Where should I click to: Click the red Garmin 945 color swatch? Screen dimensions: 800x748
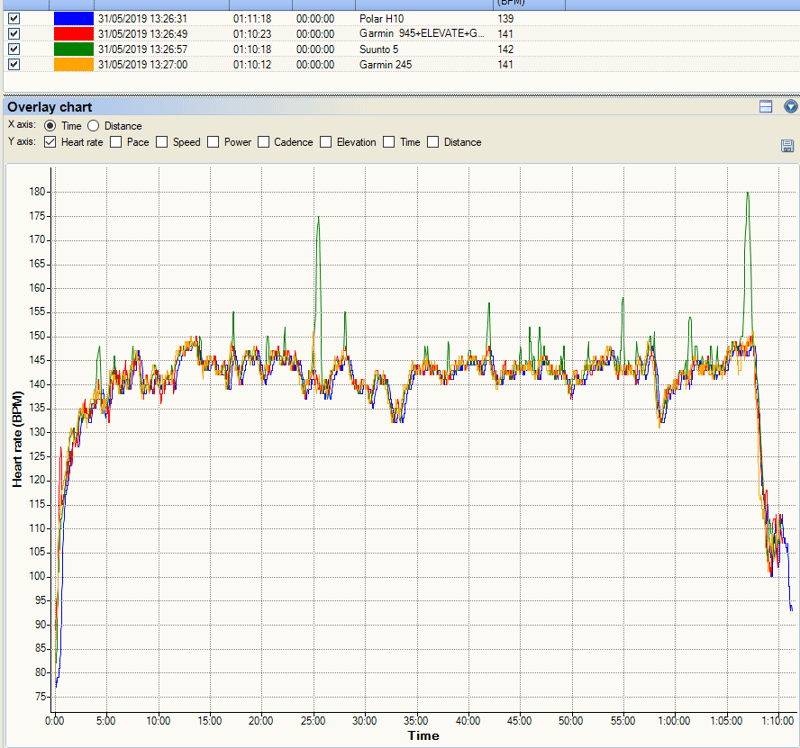73,34
